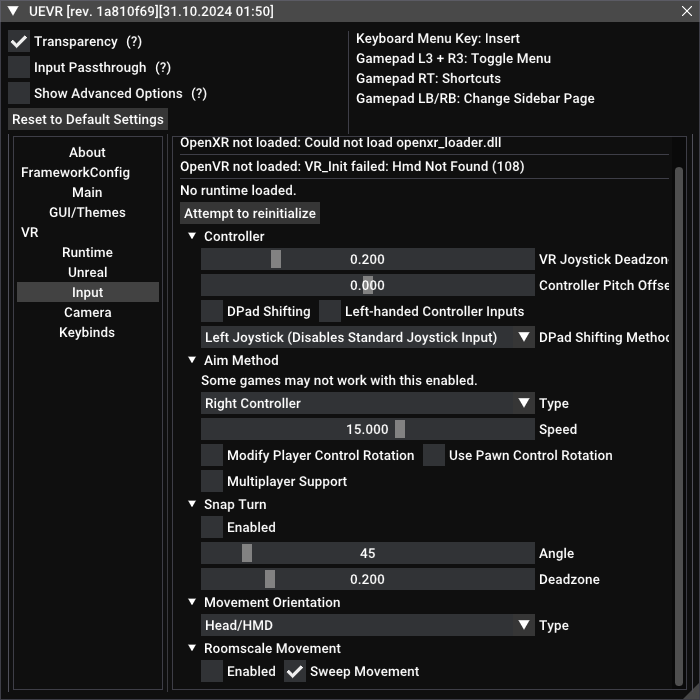
Task: Click Attempt to reinitialize button
Action: (x=250, y=213)
